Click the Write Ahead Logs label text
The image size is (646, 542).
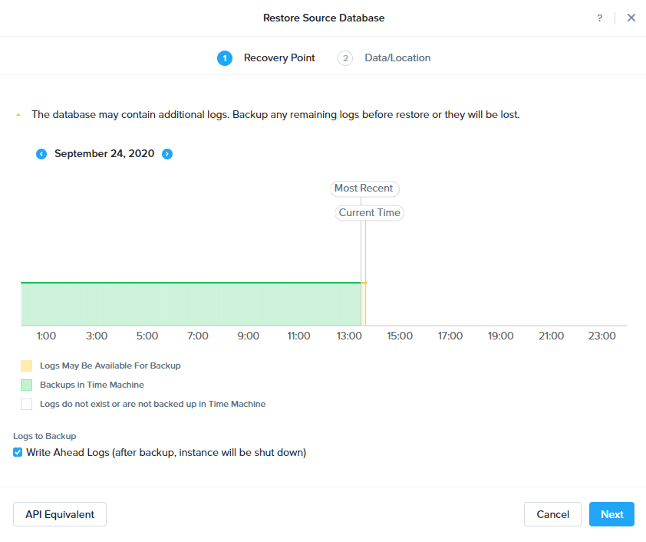coord(166,453)
